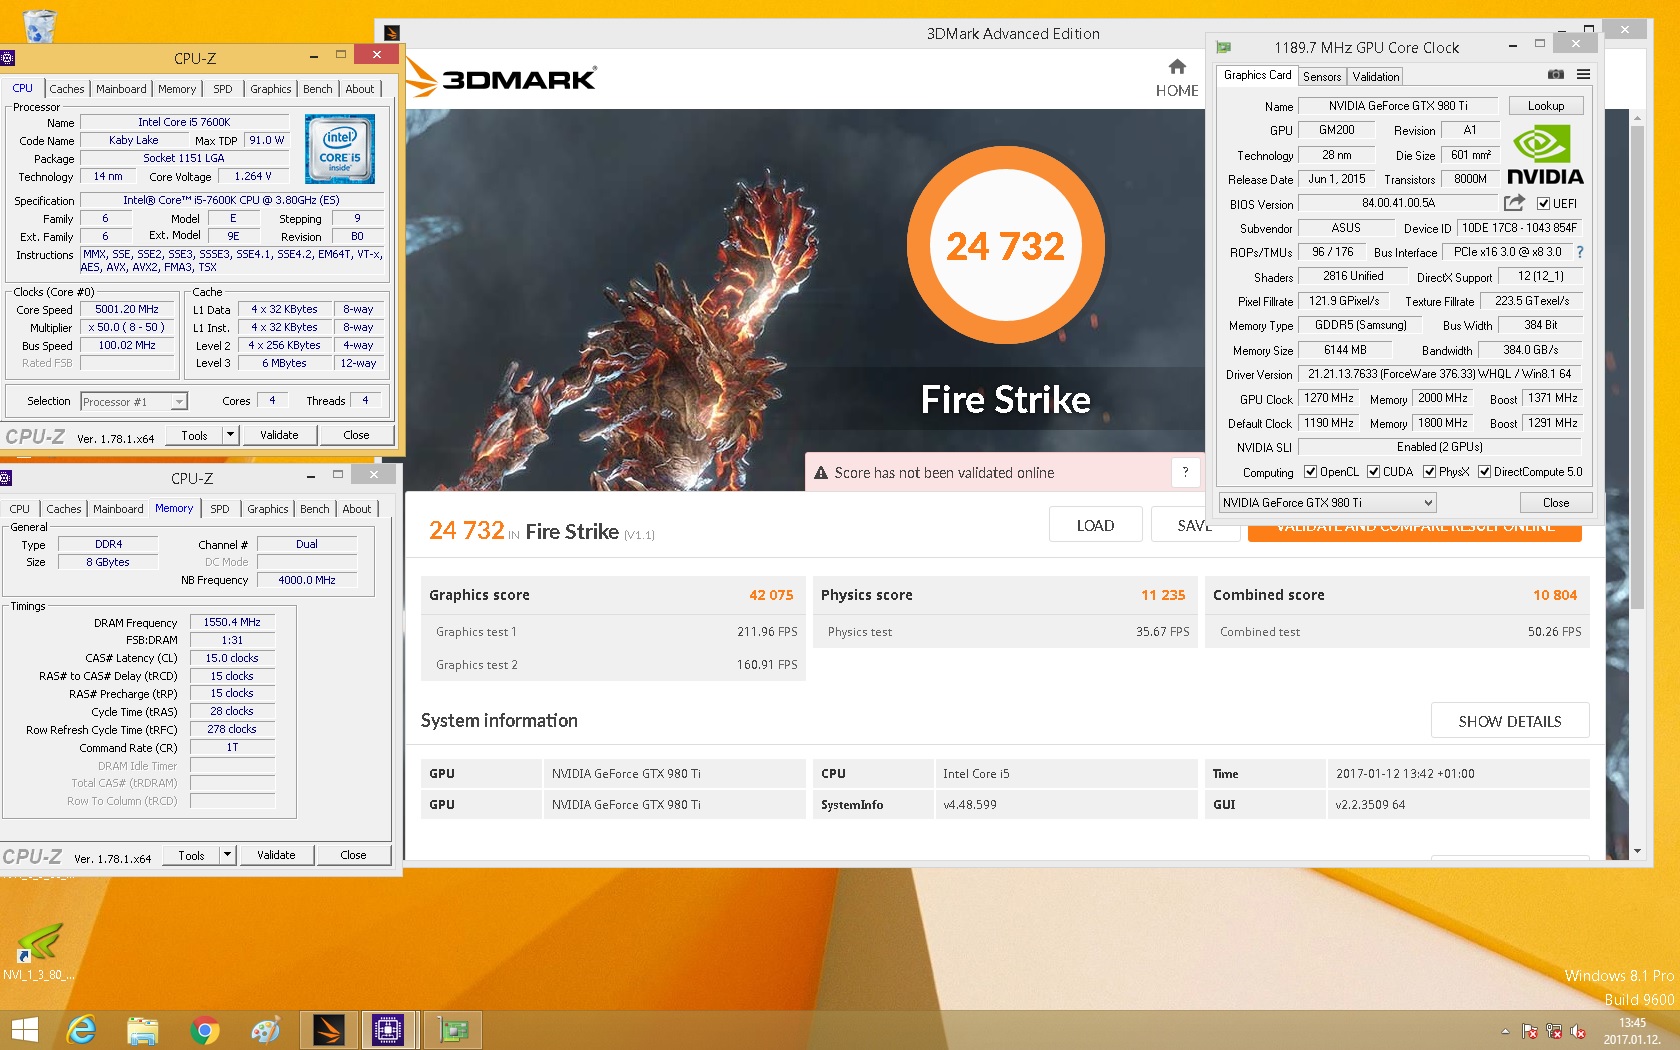The height and width of the screenshot is (1050, 1680).
Task: Open the Bench tab in upper CPU-Z window
Action: 318,89
